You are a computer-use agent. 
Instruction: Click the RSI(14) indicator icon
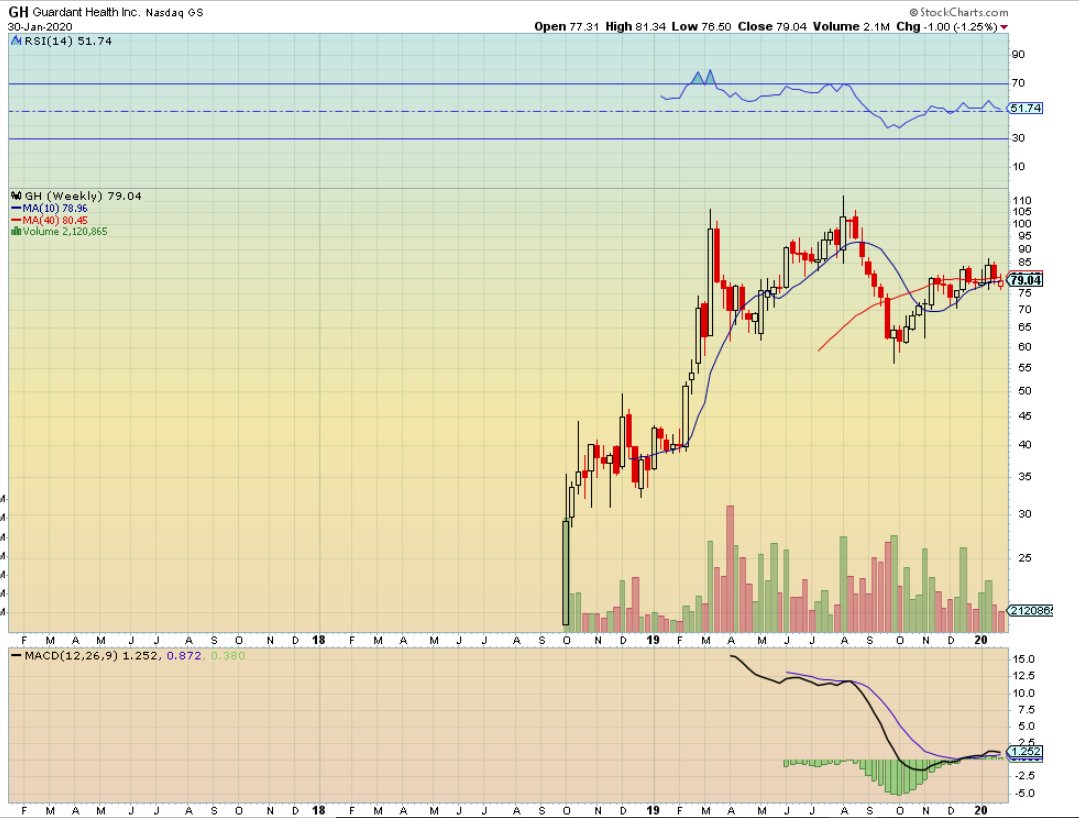(17, 41)
